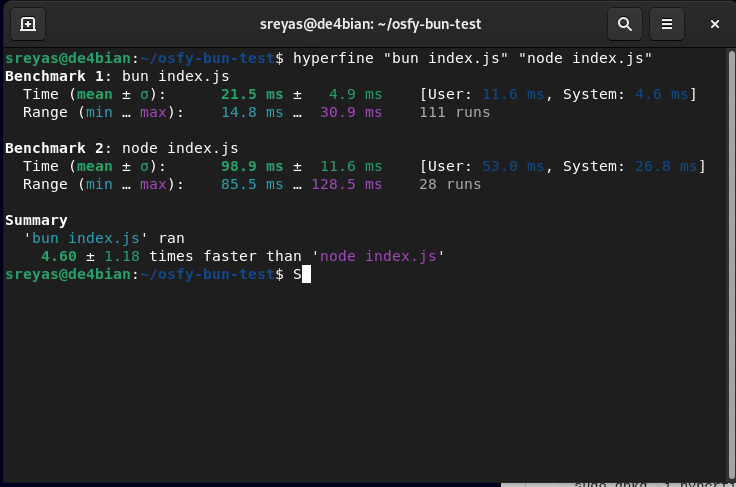Click the User time 11.6 ms
736x487 pixels.
coord(513,94)
